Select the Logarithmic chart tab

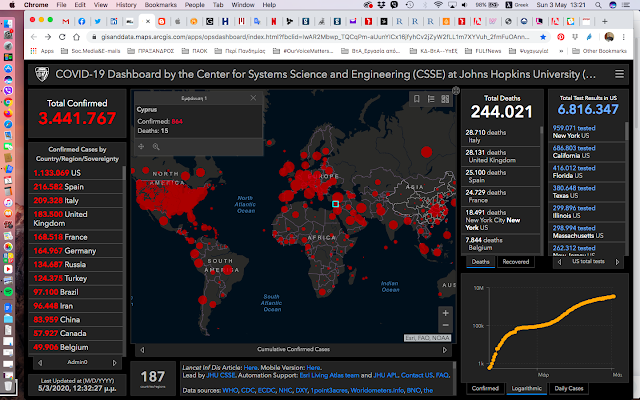(527, 388)
